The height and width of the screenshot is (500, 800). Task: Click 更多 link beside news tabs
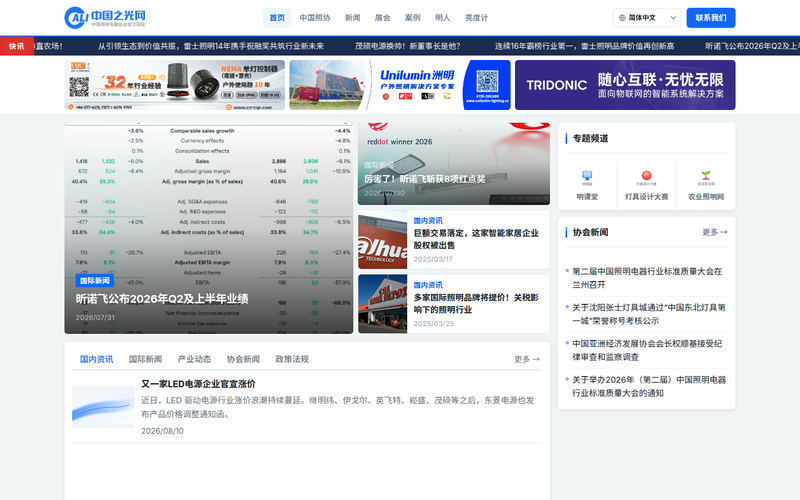click(x=527, y=359)
